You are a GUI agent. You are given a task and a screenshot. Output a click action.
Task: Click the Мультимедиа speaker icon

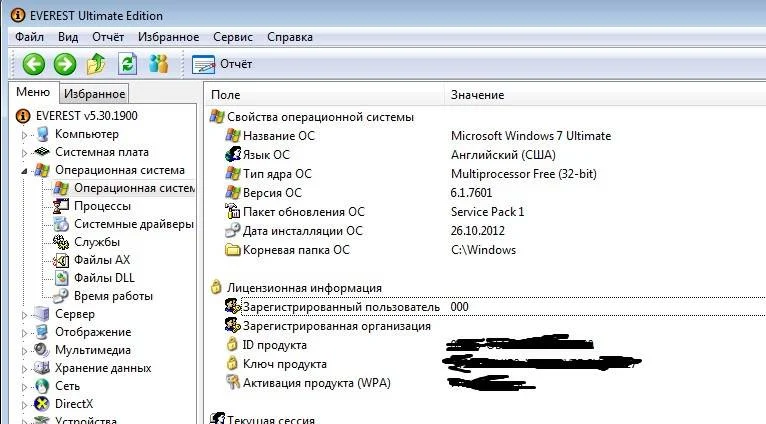point(42,350)
